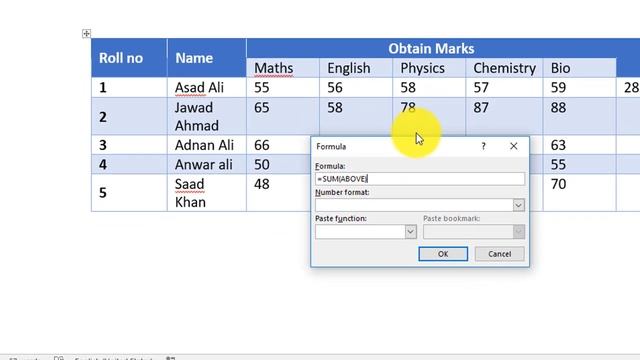Click the Formula dialog help question mark
This screenshot has width=640, height=360.
click(x=483, y=146)
